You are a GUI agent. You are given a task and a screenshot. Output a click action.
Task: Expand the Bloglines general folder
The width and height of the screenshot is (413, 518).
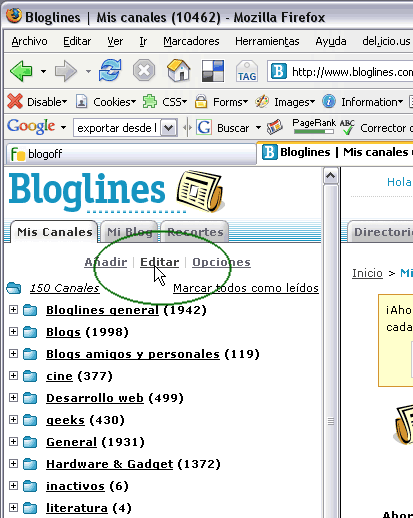tap(13, 309)
